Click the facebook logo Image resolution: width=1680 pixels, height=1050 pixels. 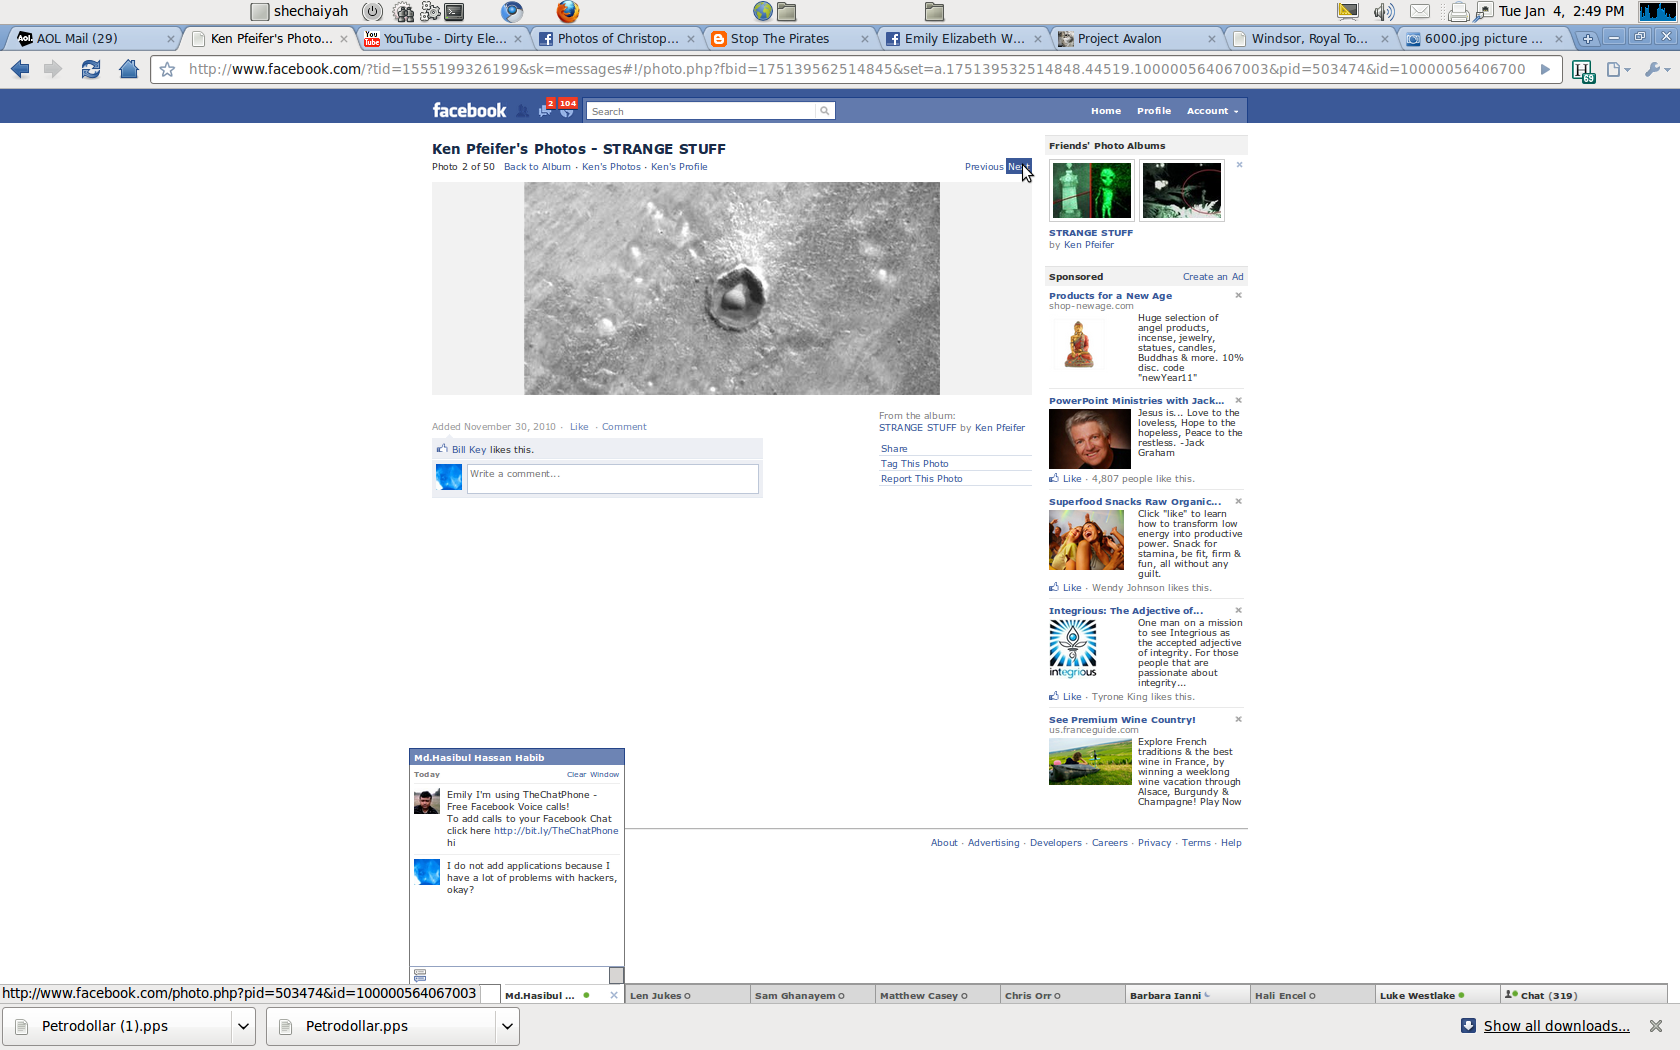469,110
